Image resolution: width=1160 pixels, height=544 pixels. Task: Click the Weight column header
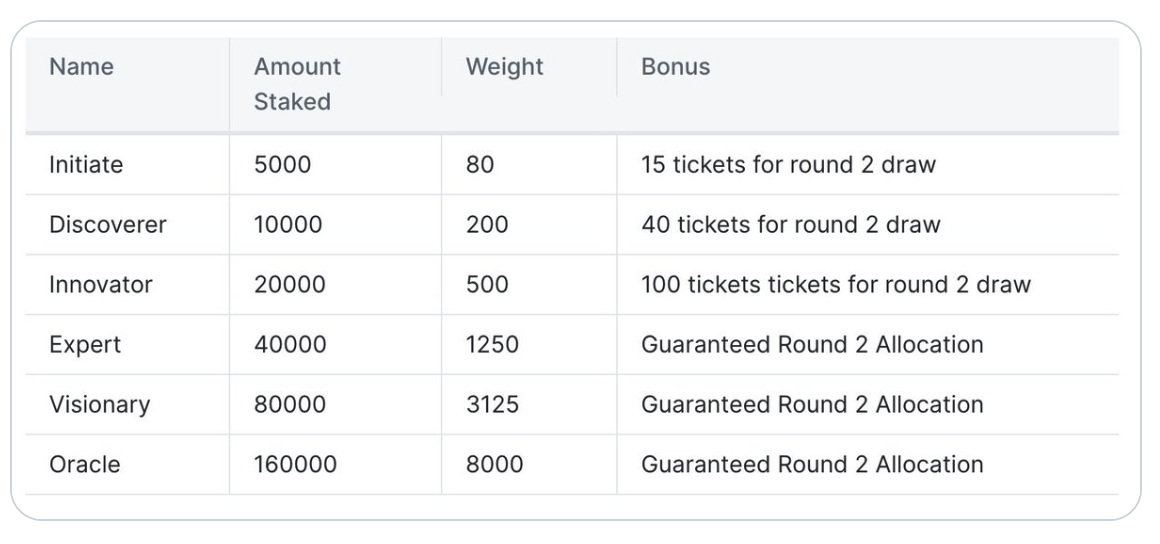point(505,67)
